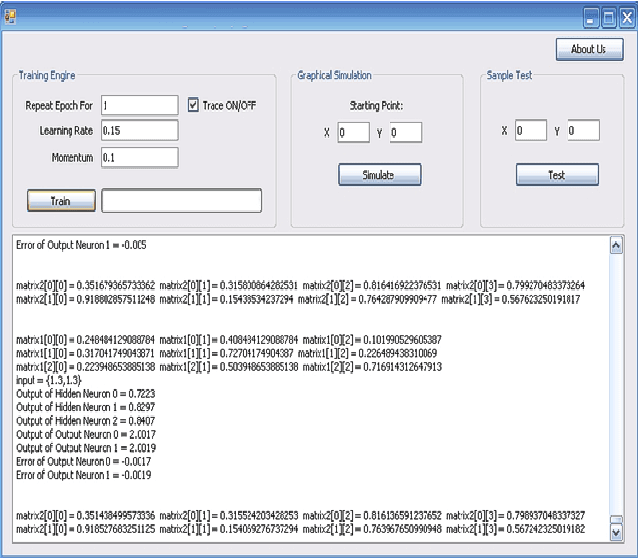The height and width of the screenshot is (558, 638).
Task: Click the Sample Test Y input
Action: click(583, 130)
